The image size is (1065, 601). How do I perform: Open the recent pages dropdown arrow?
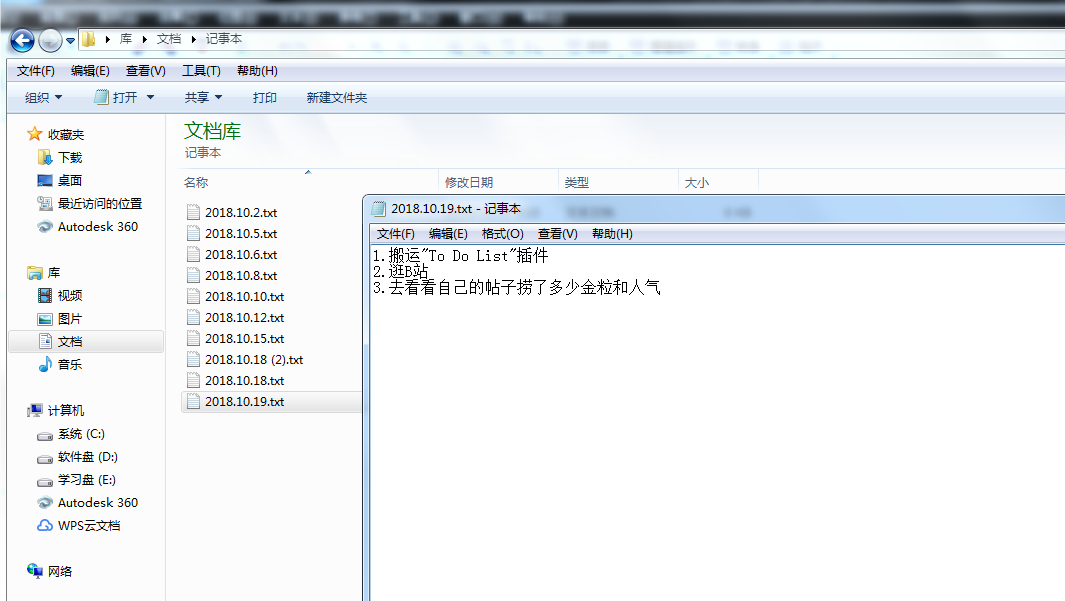[70, 41]
